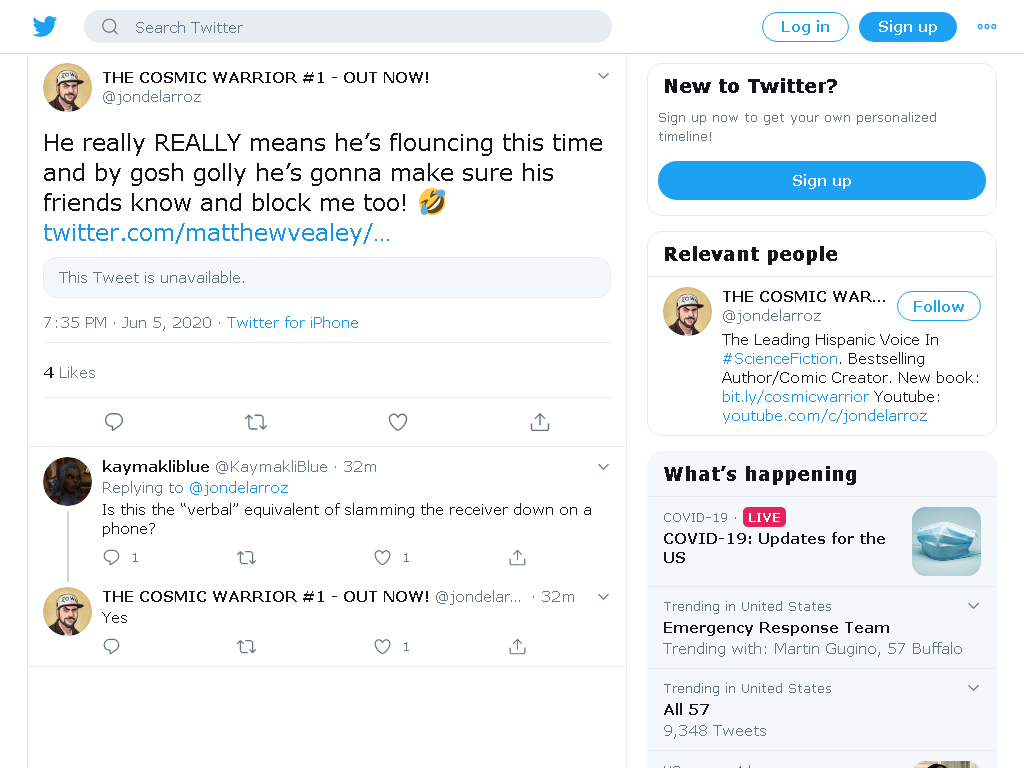Open COVID-19 updates mask thumbnail
This screenshot has height=768, width=1024.
point(946,541)
